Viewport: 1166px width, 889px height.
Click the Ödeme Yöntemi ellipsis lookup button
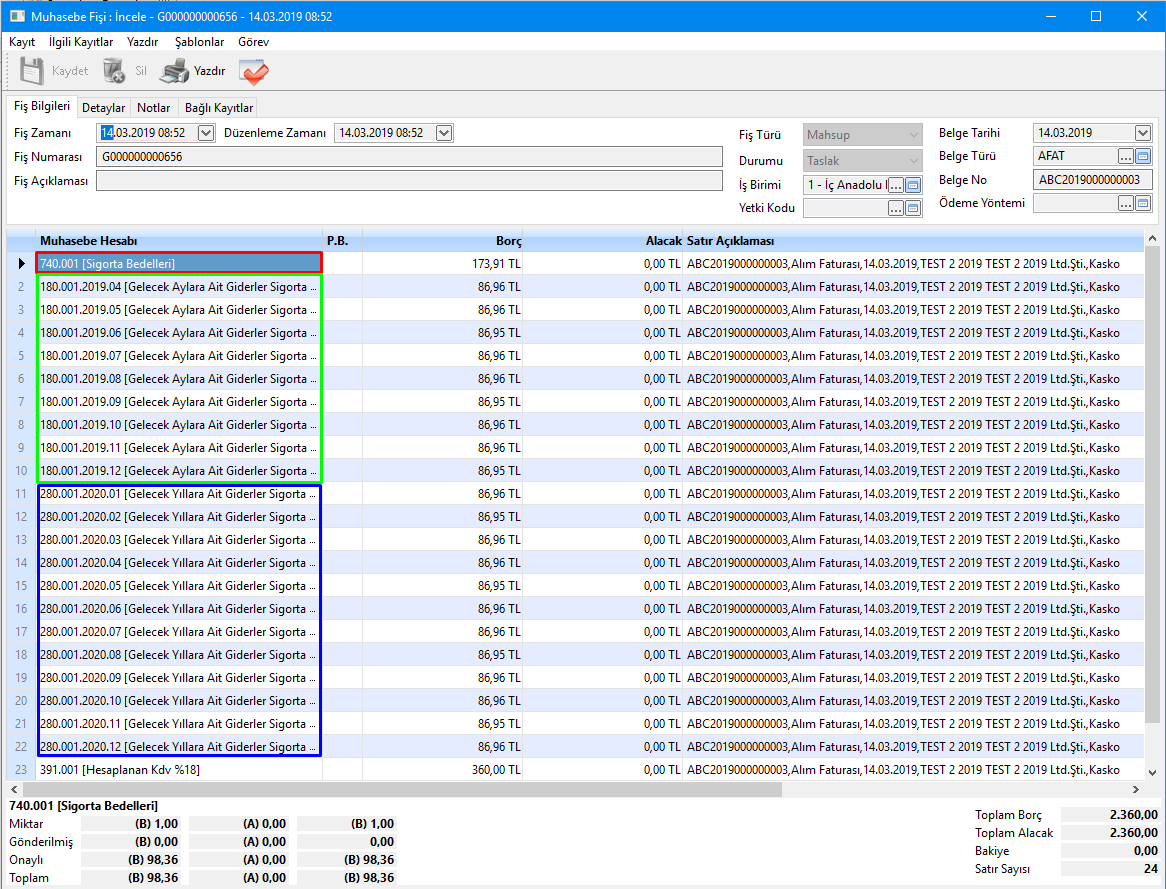click(1126, 203)
